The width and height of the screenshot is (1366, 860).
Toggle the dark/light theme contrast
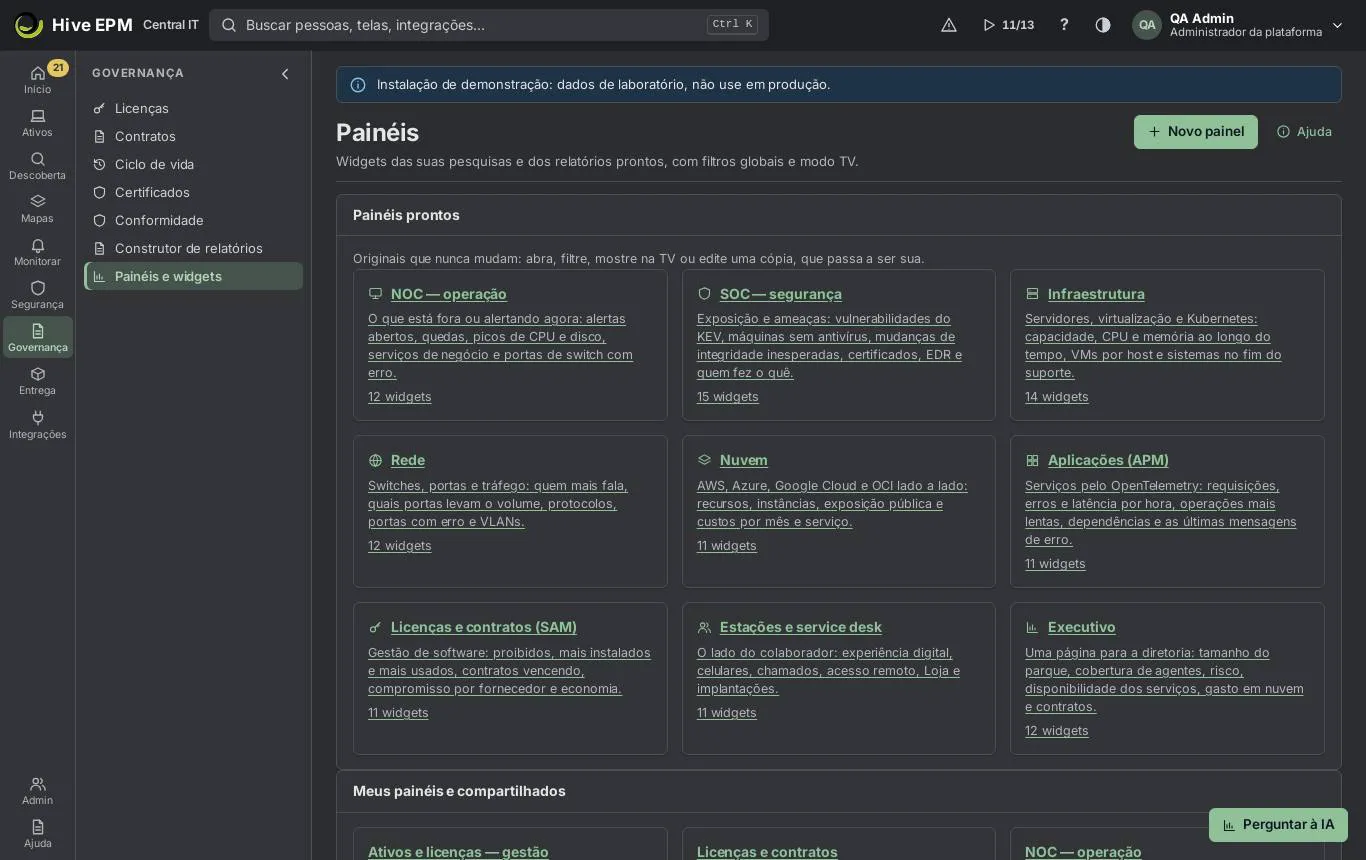point(1103,25)
